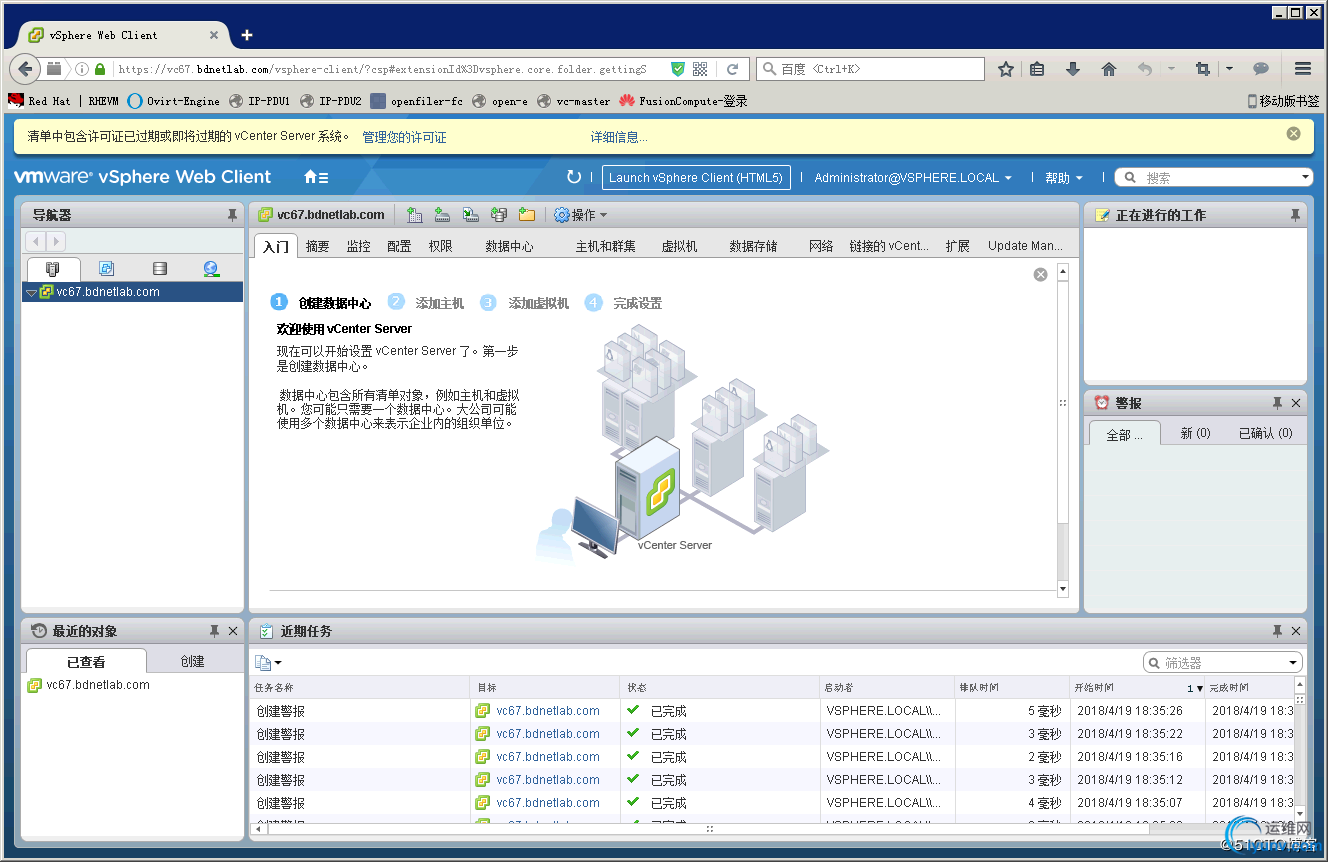Reload the page in Firefox
Image resolution: width=1328 pixels, height=862 pixels.
pos(732,69)
